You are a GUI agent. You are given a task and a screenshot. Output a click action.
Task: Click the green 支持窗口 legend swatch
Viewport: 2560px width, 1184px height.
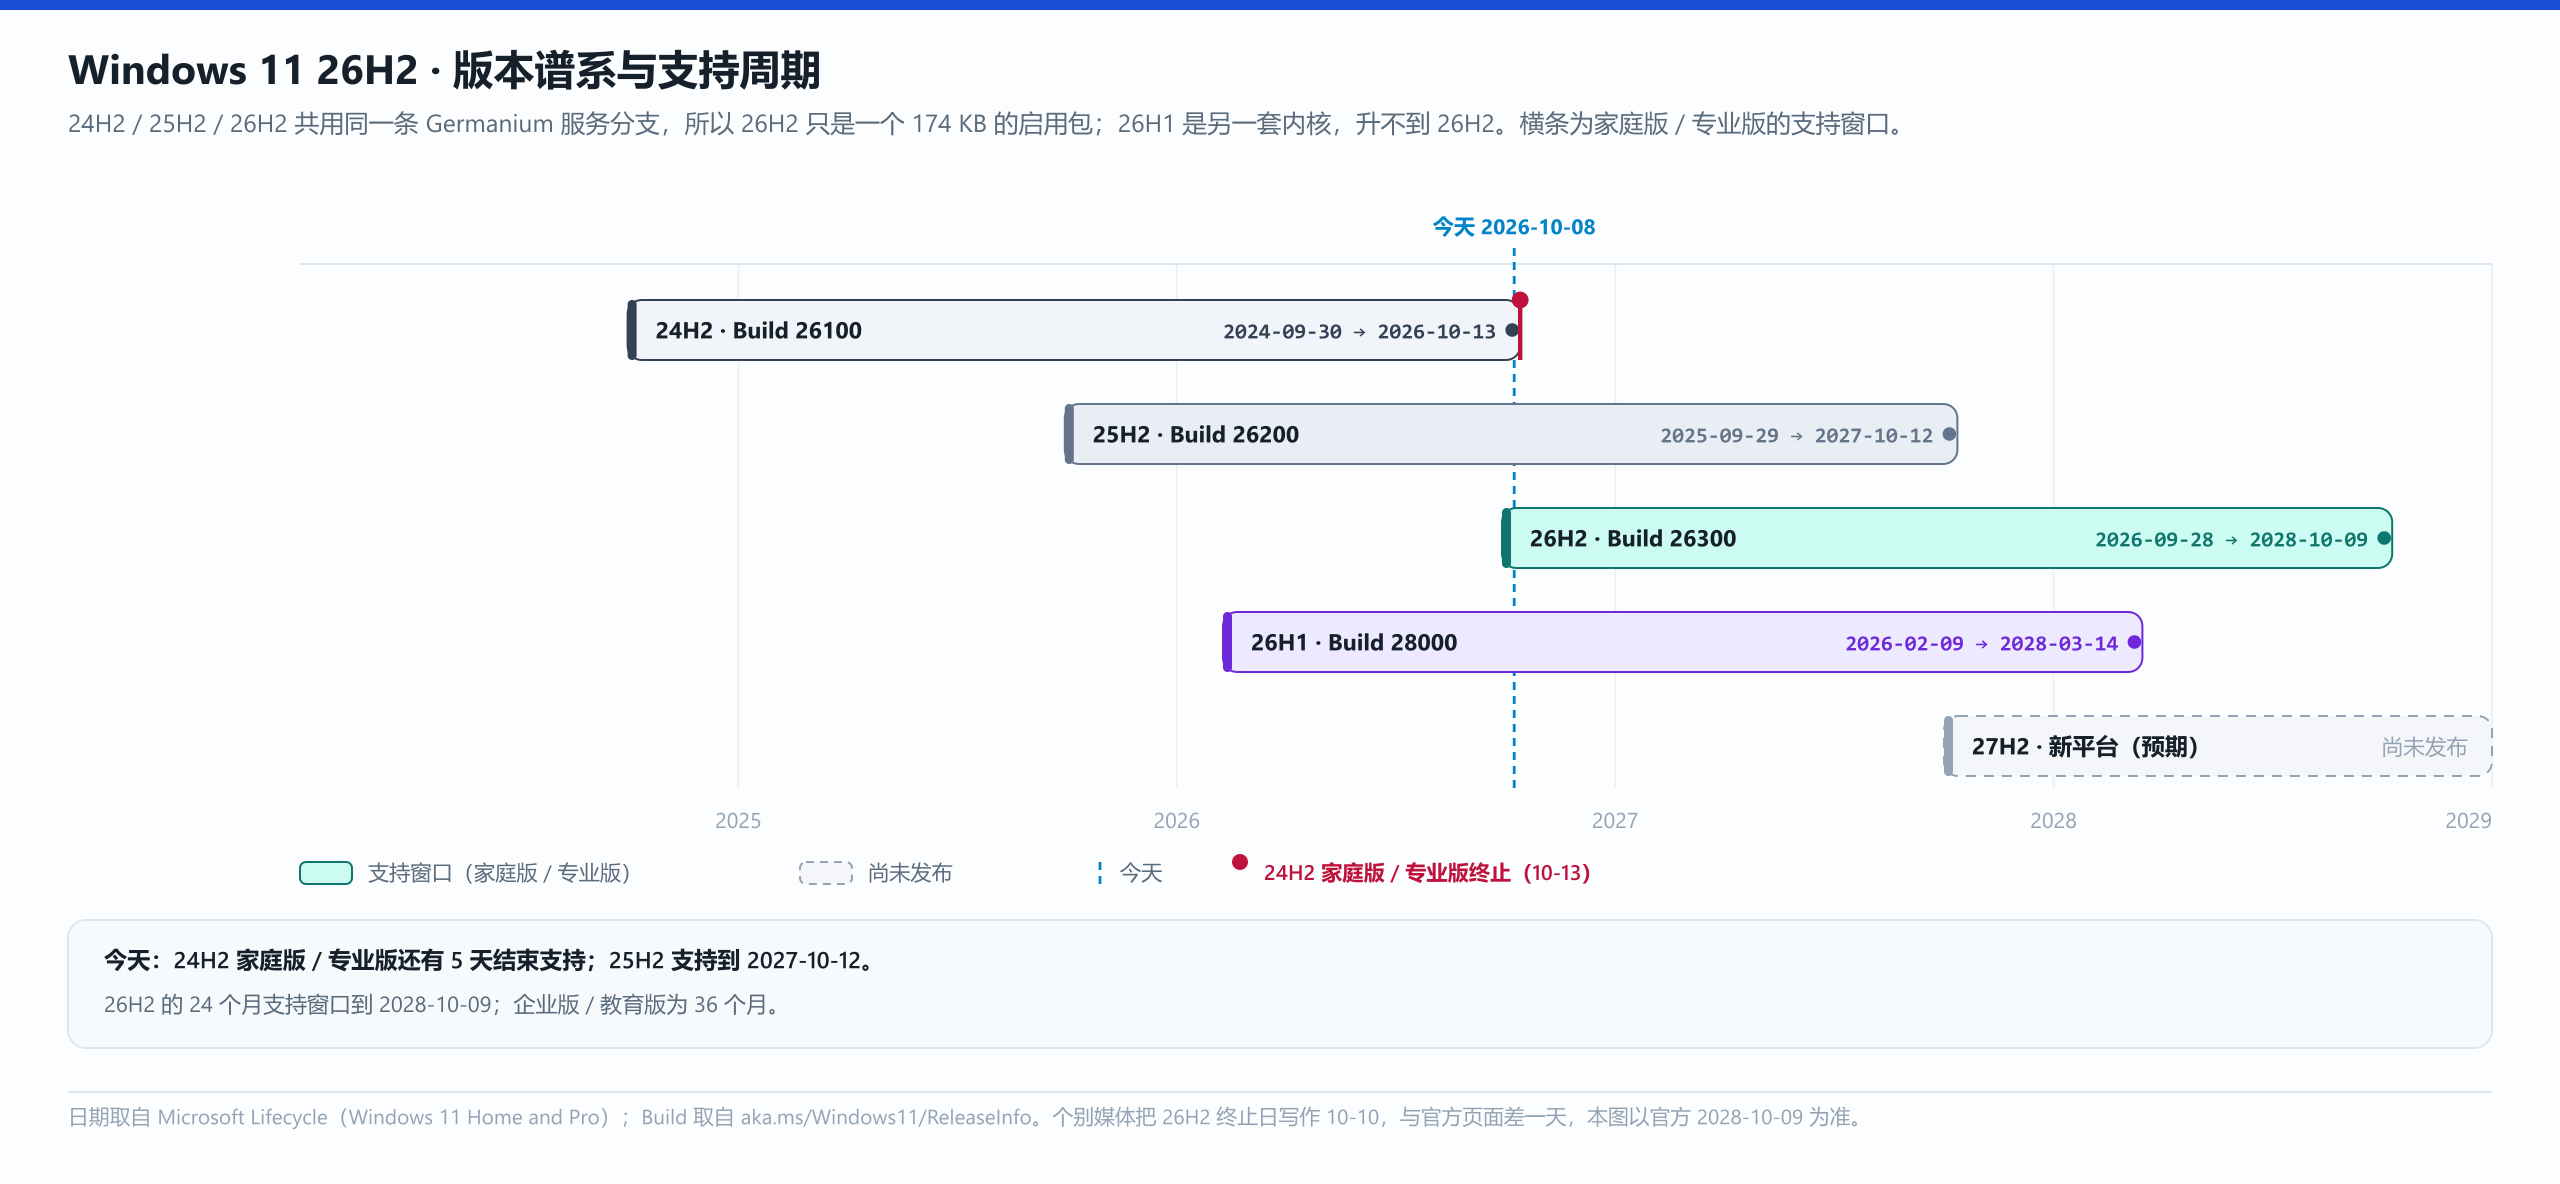pyautogui.click(x=326, y=873)
